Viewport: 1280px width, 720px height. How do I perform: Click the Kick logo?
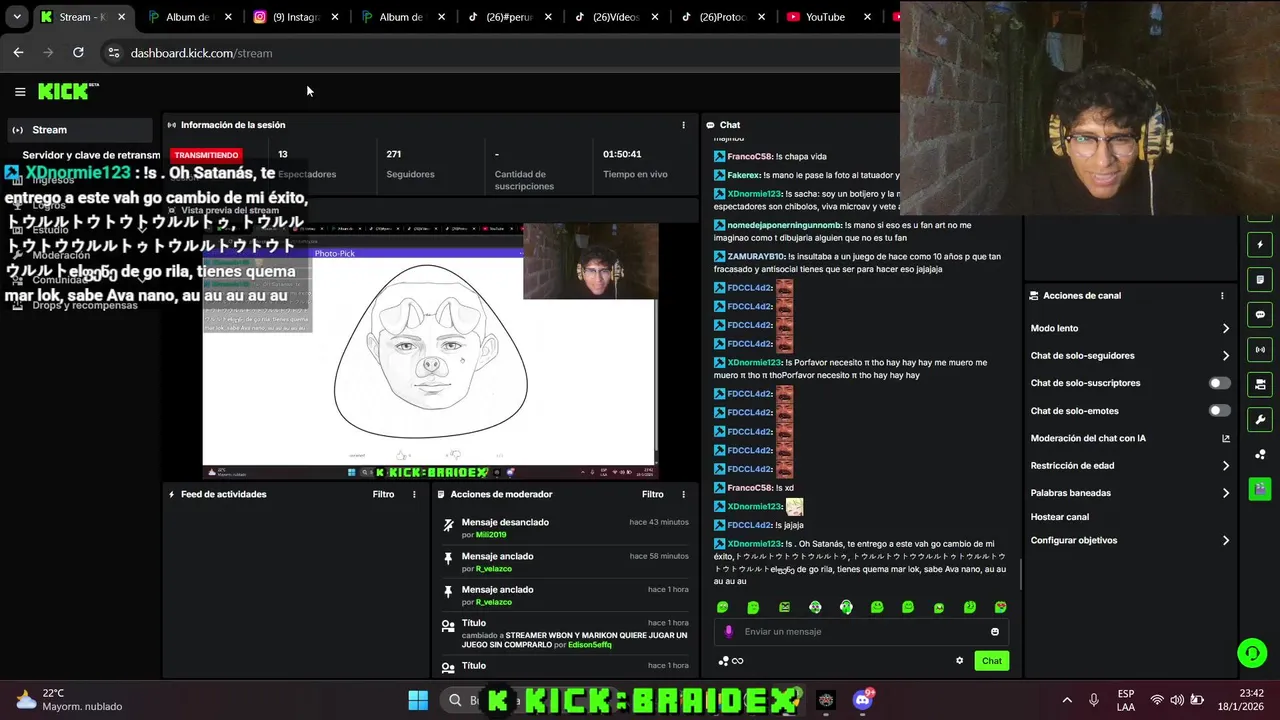click(x=68, y=91)
